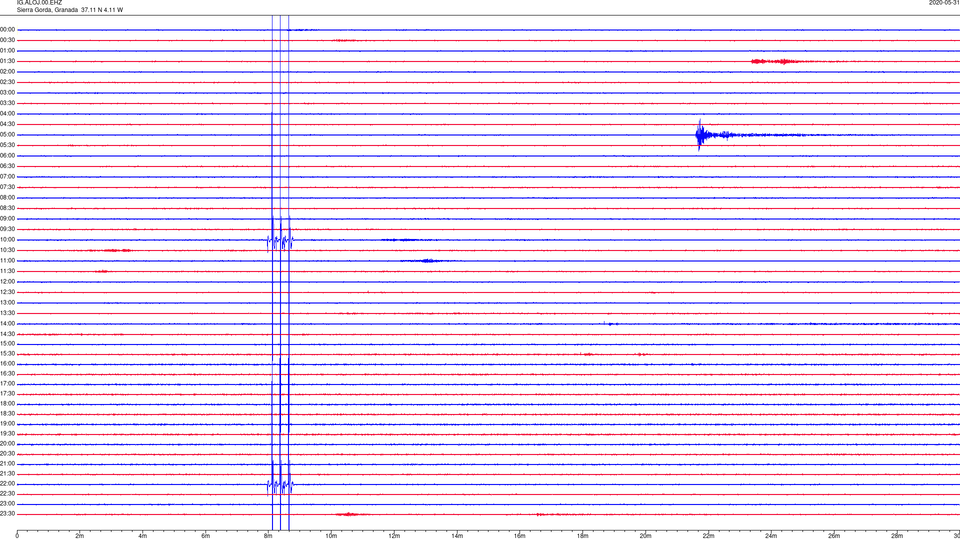Screen dimensions: 960x540
Task: Select the 10:00 row time label
Action: 7,240
